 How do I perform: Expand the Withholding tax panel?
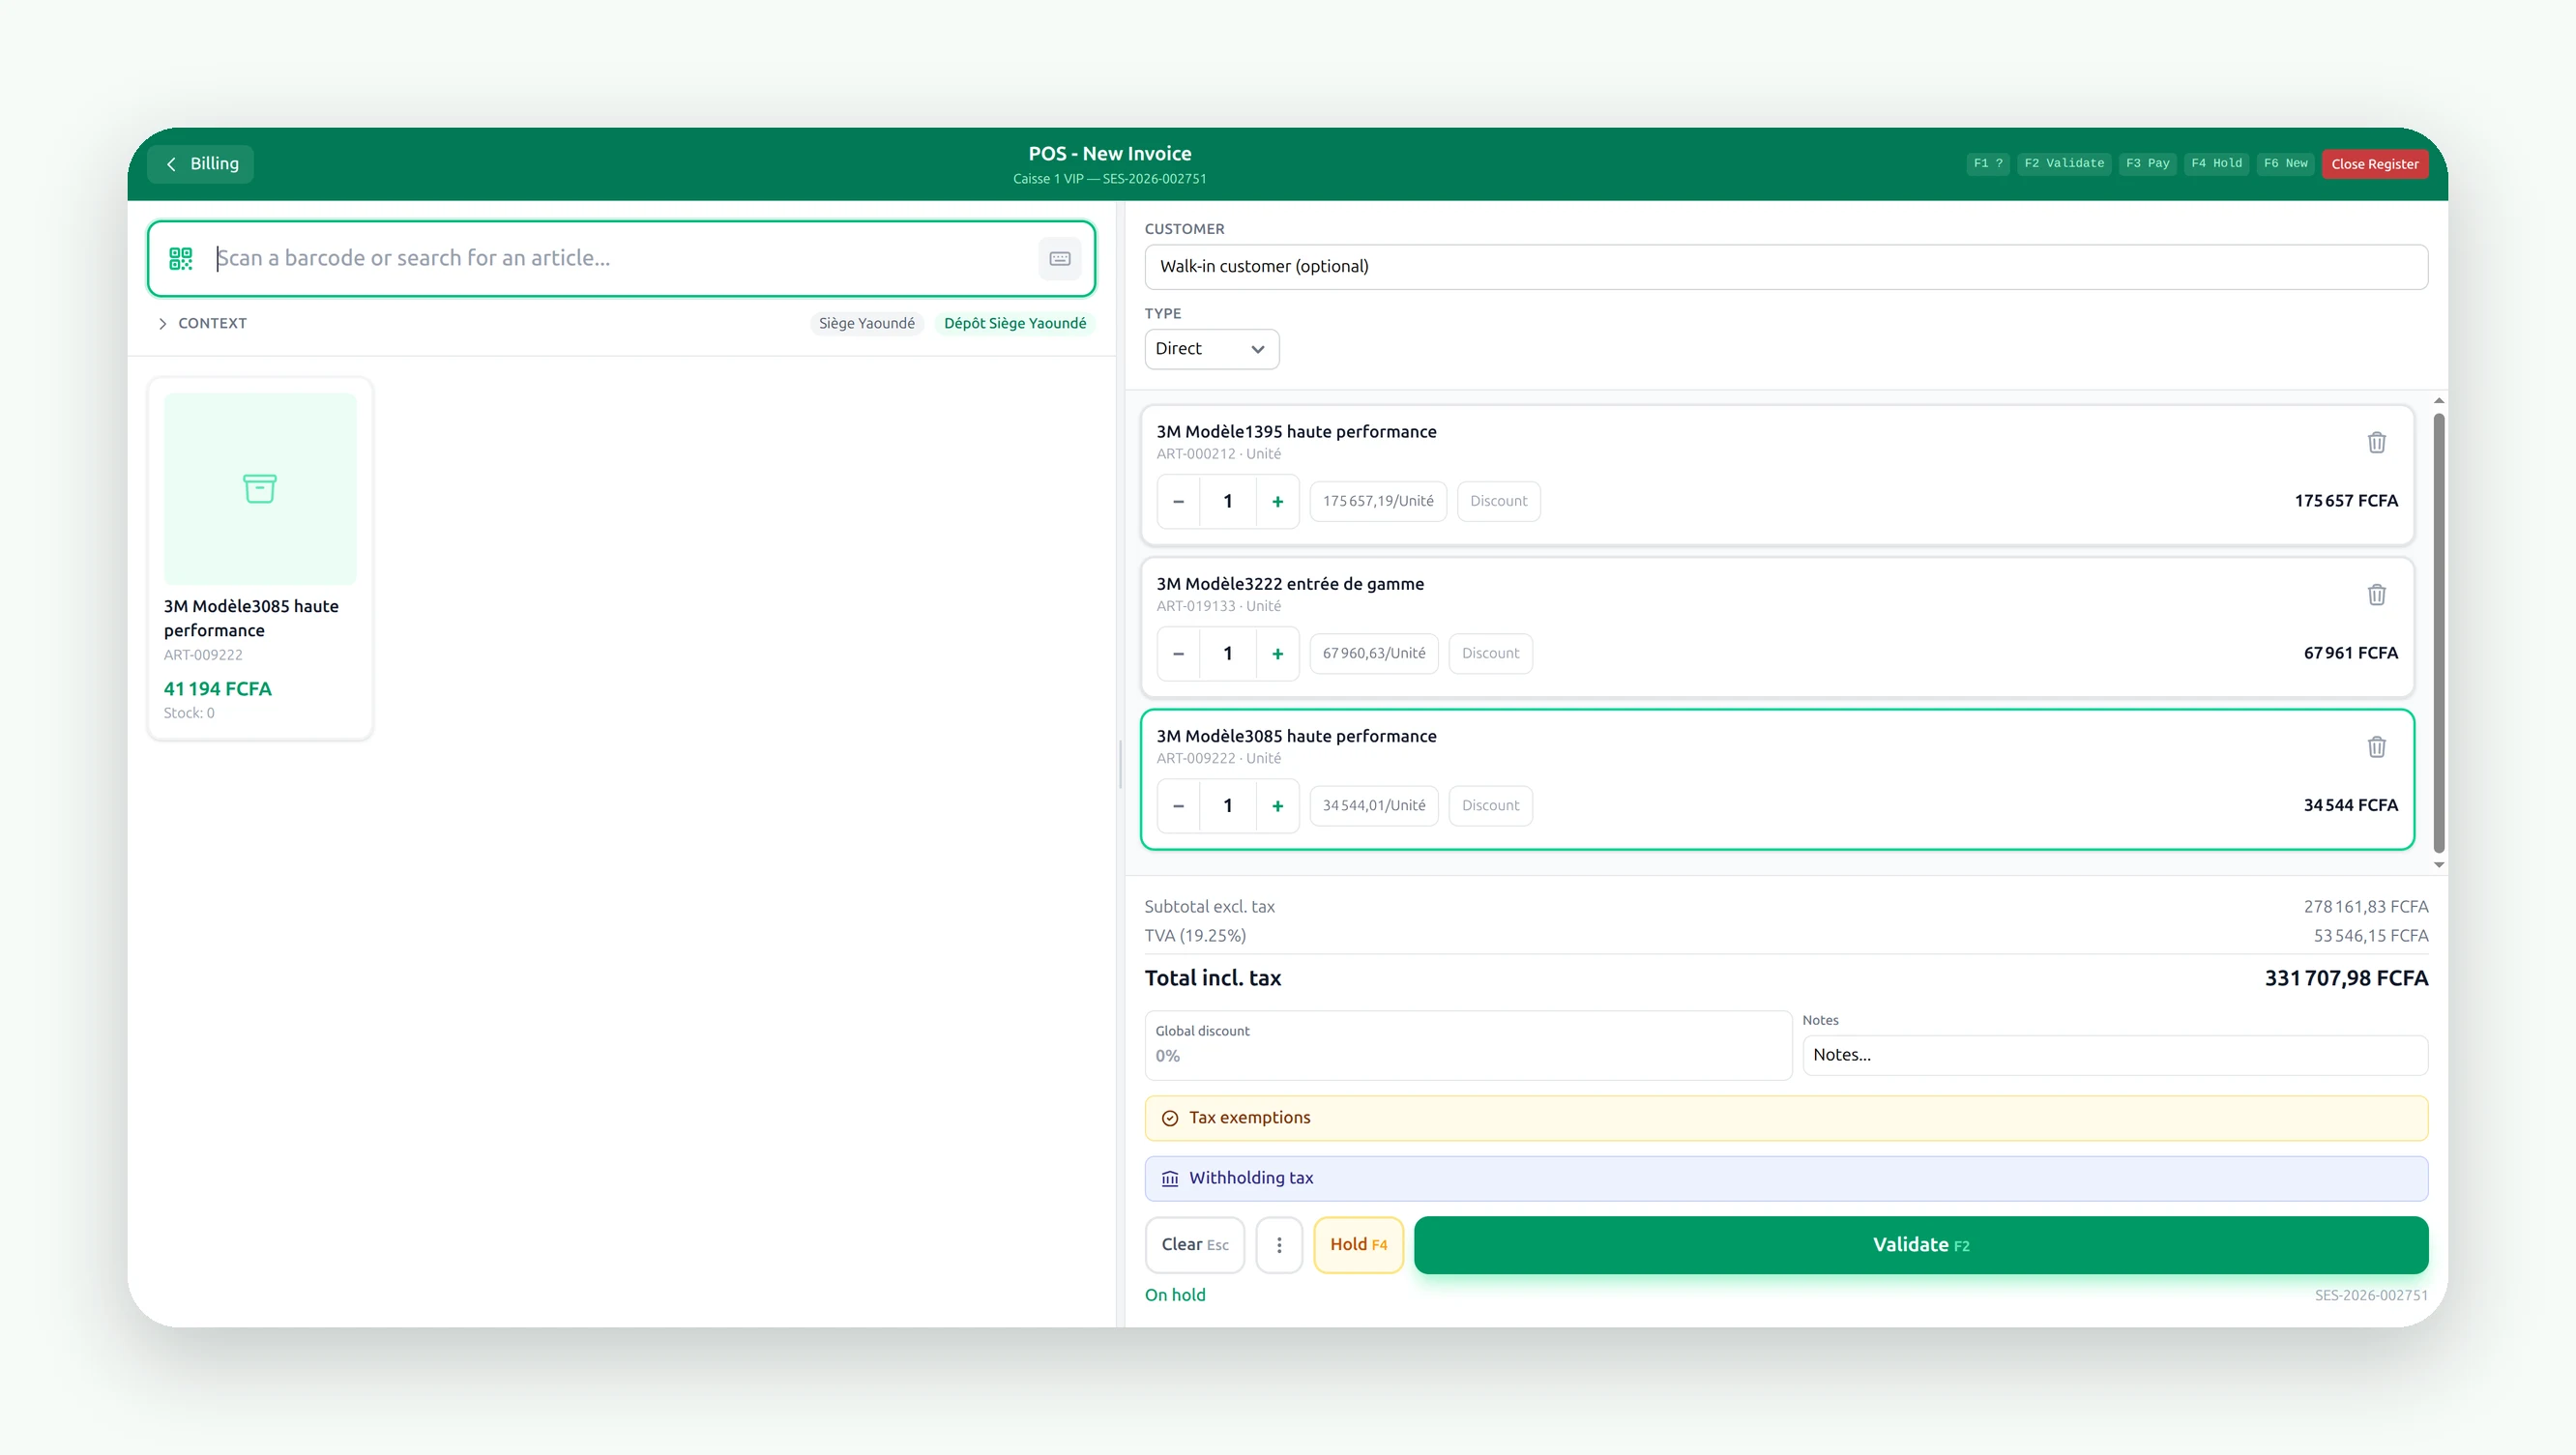(1786, 1178)
